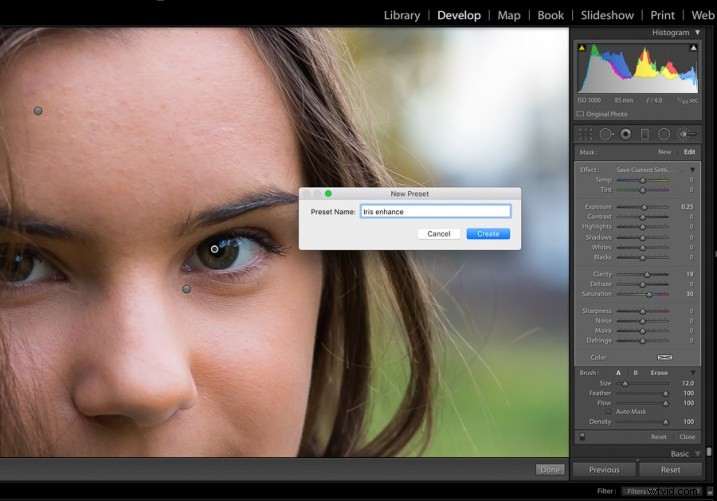Click Mask Edit
Viewport: 717px width, 501px height.
click(689, 152)
